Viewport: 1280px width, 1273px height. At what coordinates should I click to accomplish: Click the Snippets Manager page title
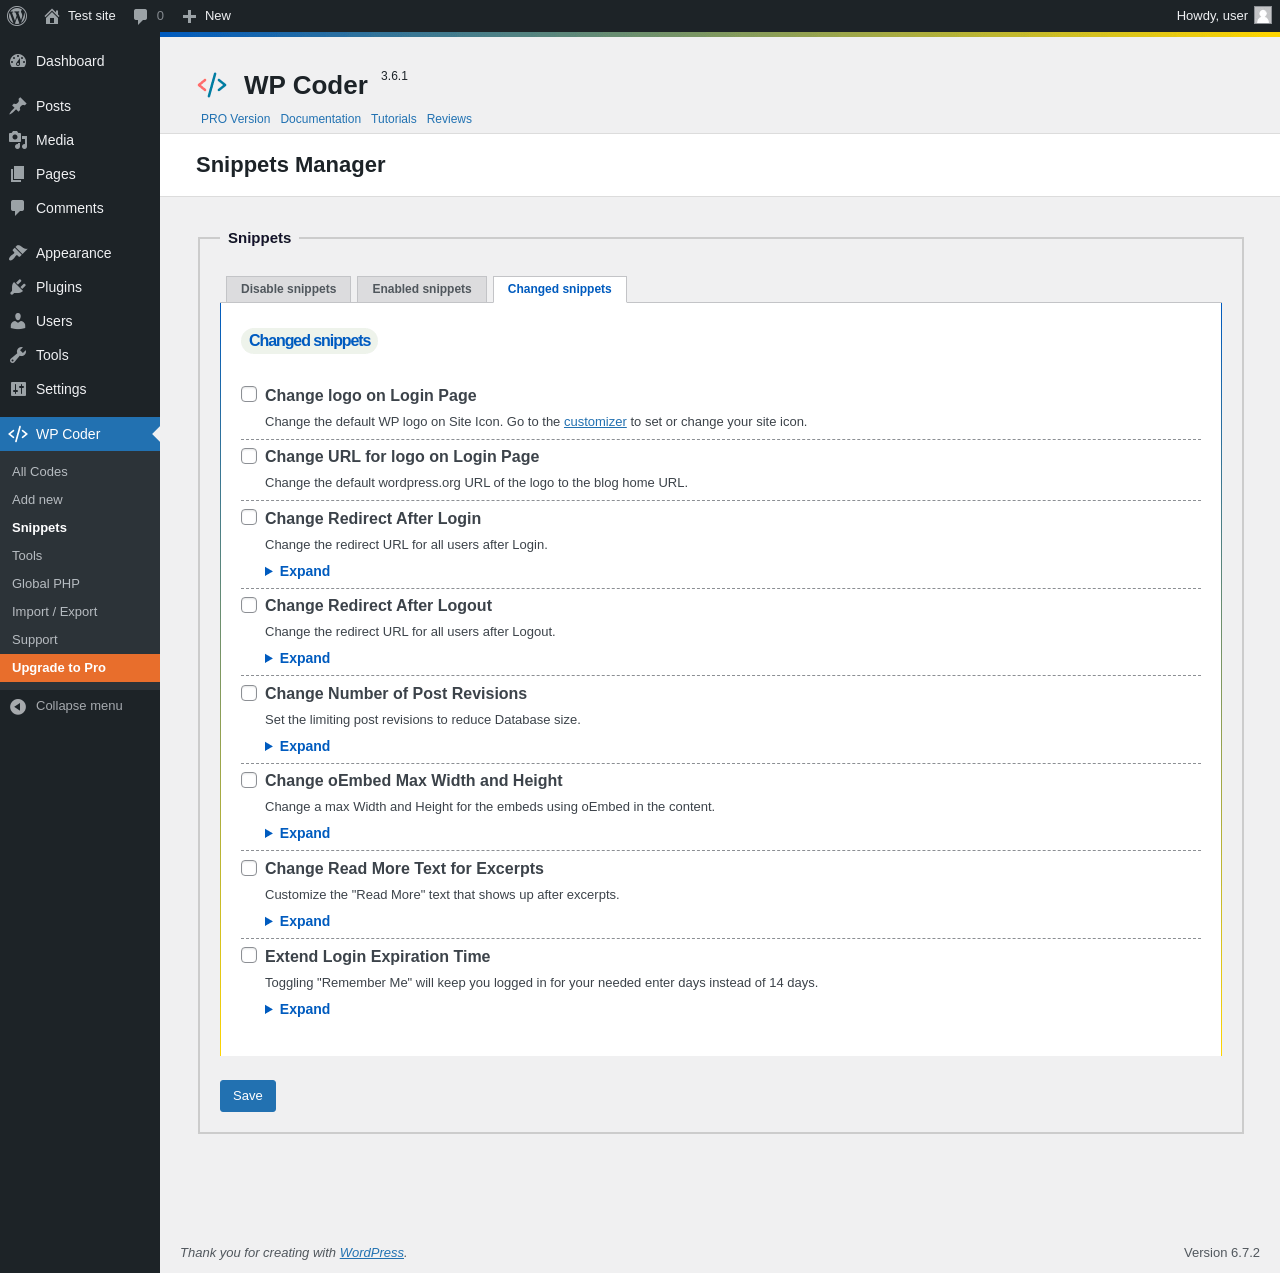pos(291,165)
